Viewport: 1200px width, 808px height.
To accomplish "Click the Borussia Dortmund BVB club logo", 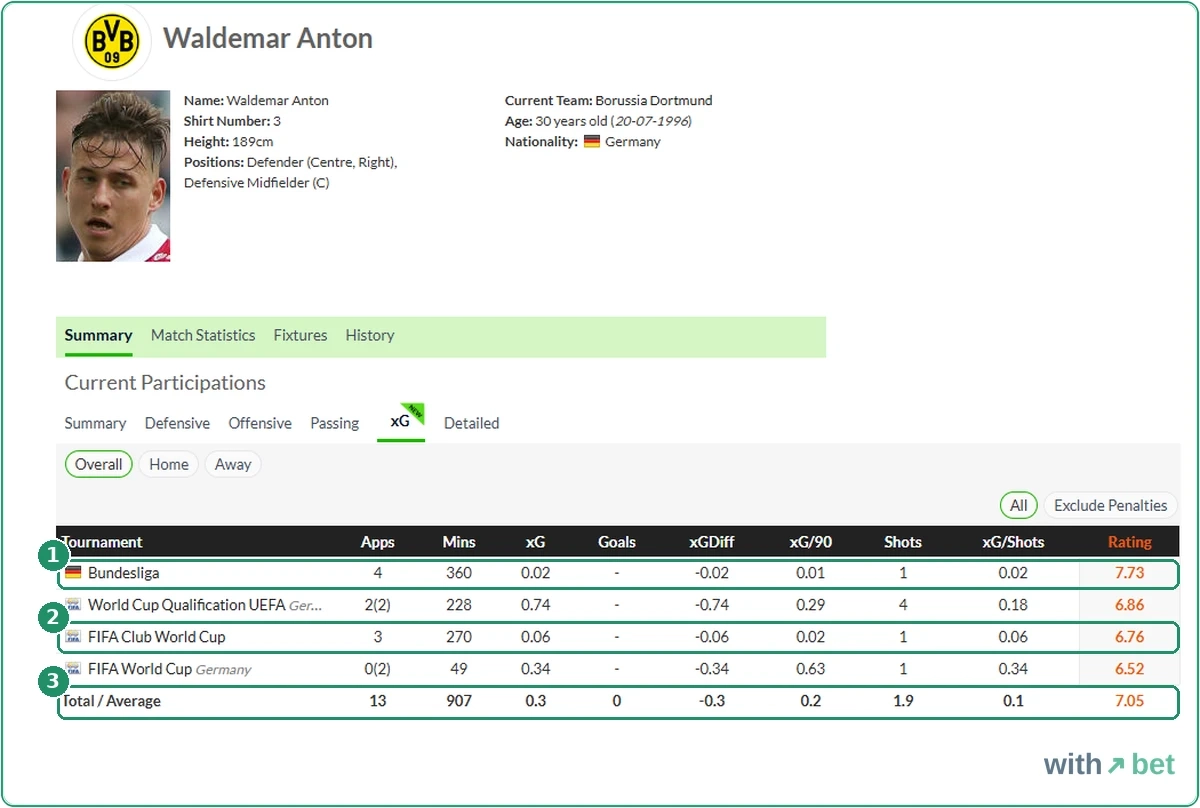I will 112,40.
